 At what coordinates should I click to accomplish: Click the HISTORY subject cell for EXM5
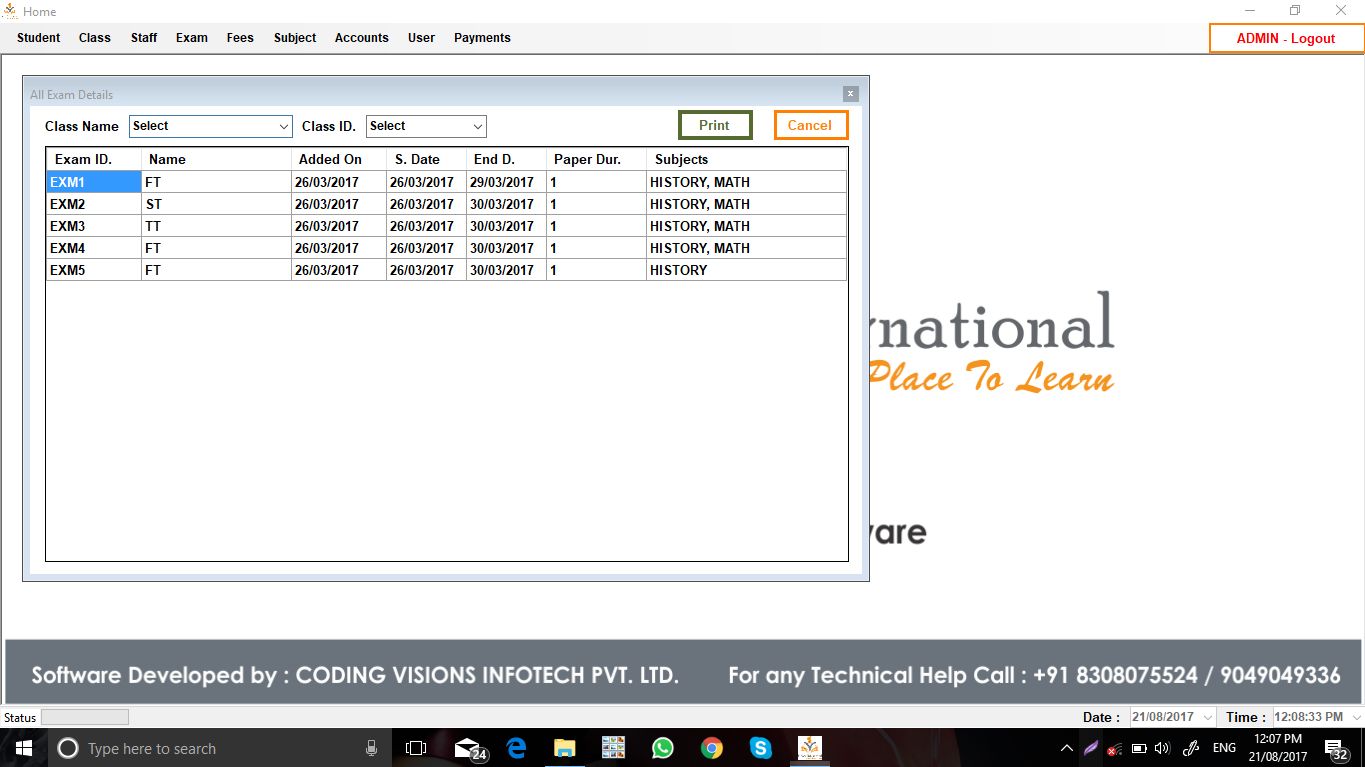(746, 270)
